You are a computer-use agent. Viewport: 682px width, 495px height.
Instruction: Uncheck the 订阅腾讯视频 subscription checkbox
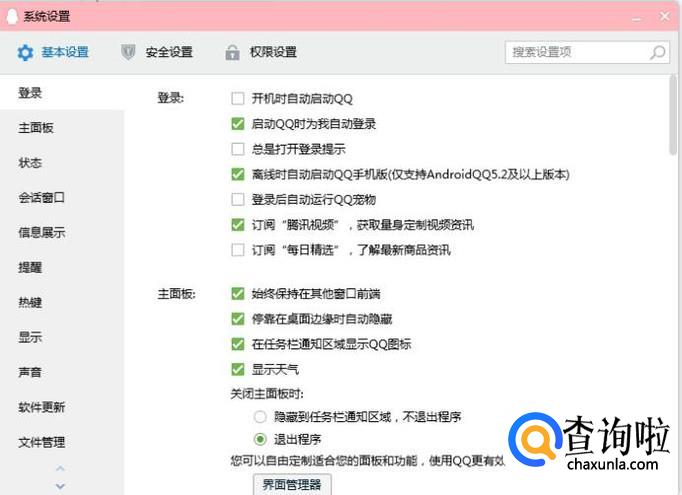pos(238,225)
